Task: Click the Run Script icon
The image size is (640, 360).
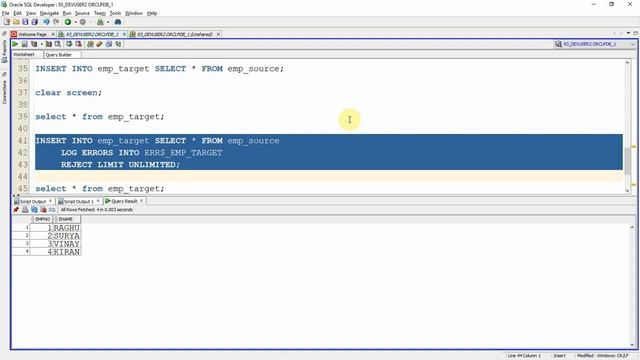Action: coord(24,44)
